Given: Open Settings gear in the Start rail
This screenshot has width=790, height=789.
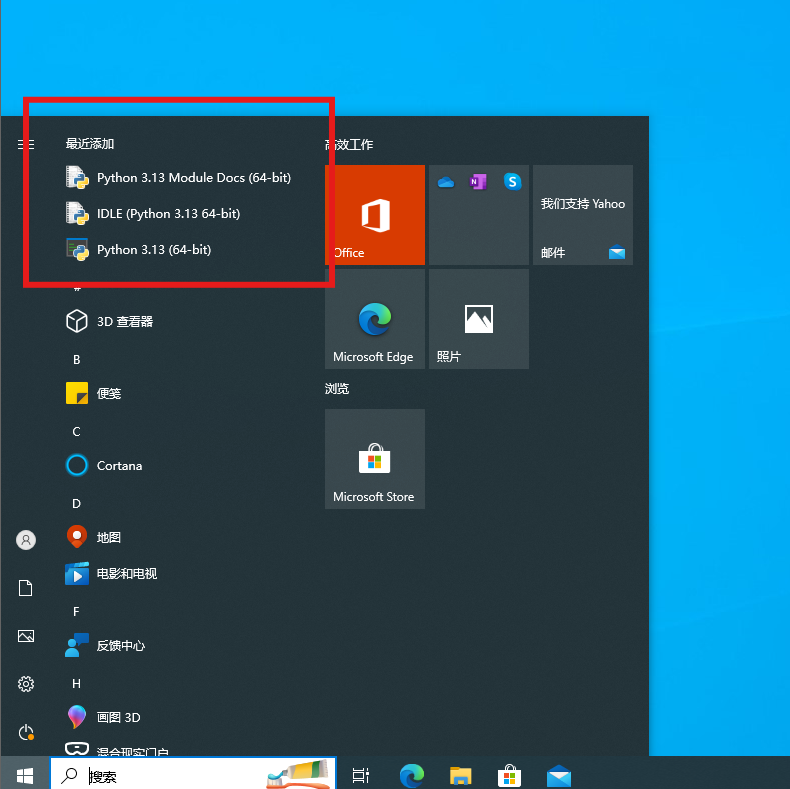Looking at the screenshot, I should click(26, 684).
